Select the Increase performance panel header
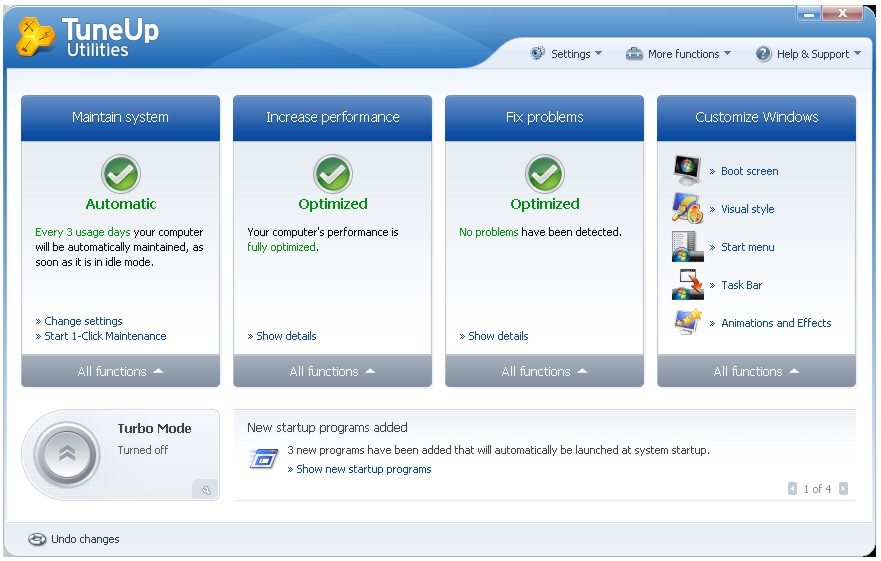 (333, 117)
